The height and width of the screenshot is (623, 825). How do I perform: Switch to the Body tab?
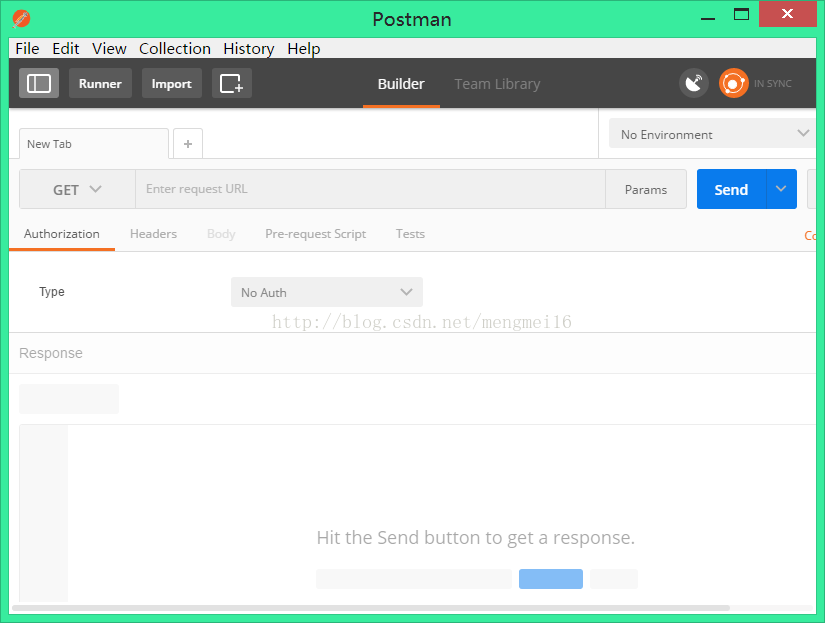(221, 234)
